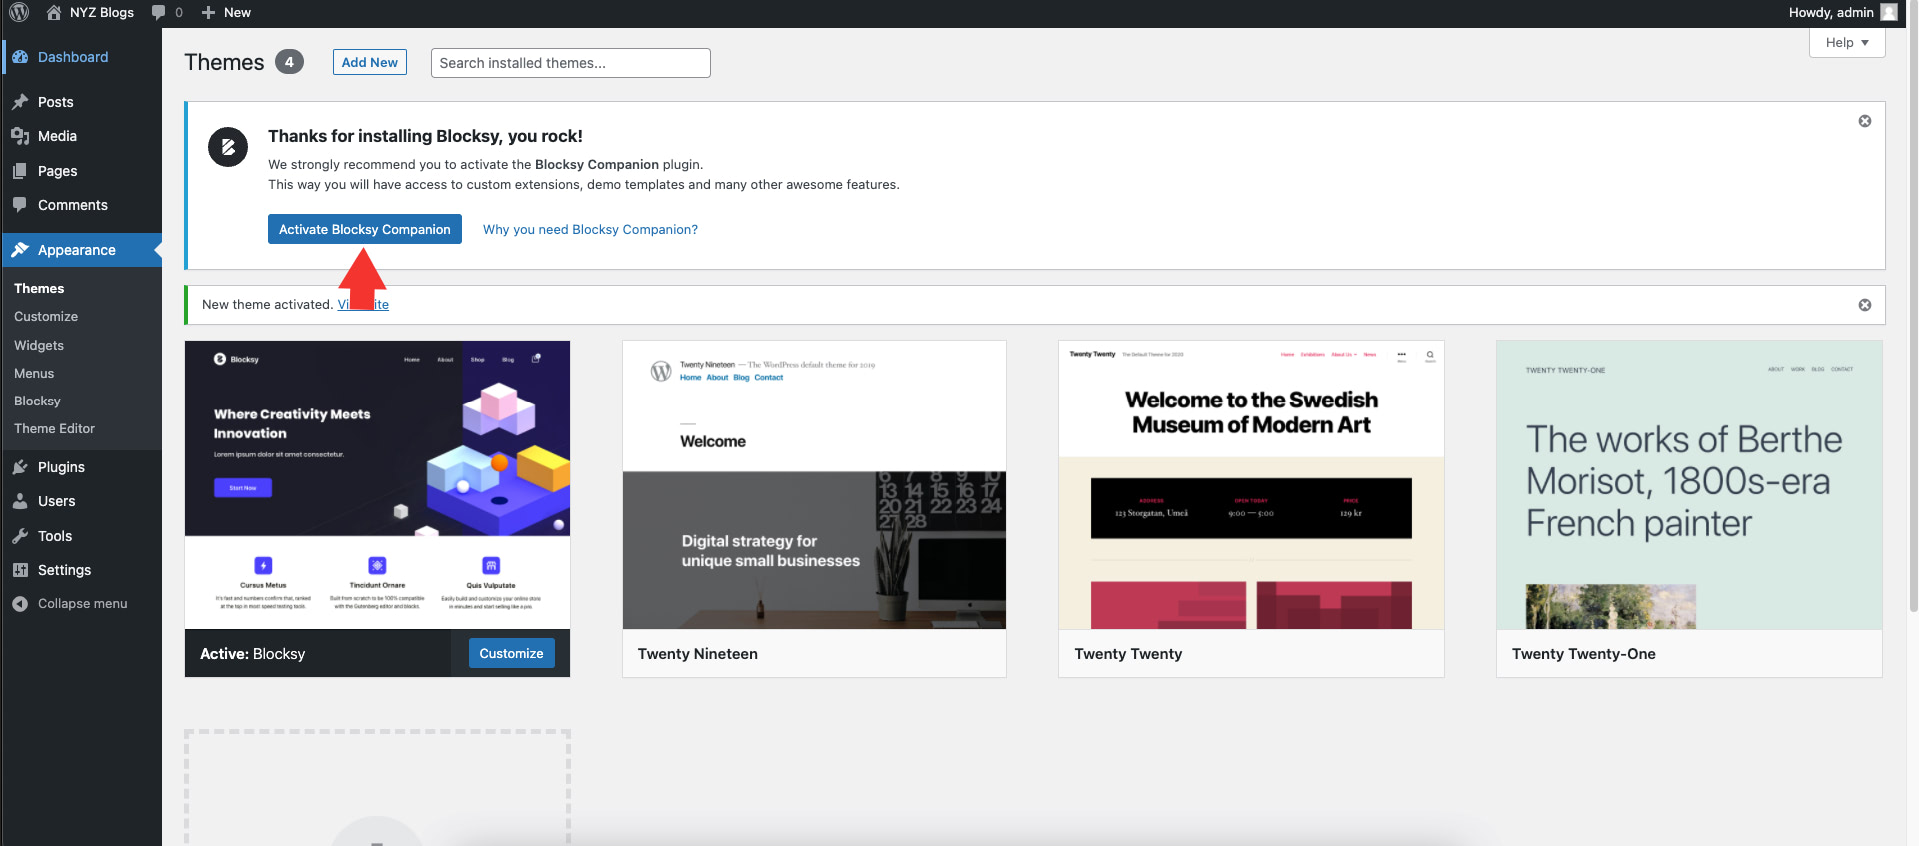
Task: Click Customize button on Blocksy theme
Action: (511, 653)
